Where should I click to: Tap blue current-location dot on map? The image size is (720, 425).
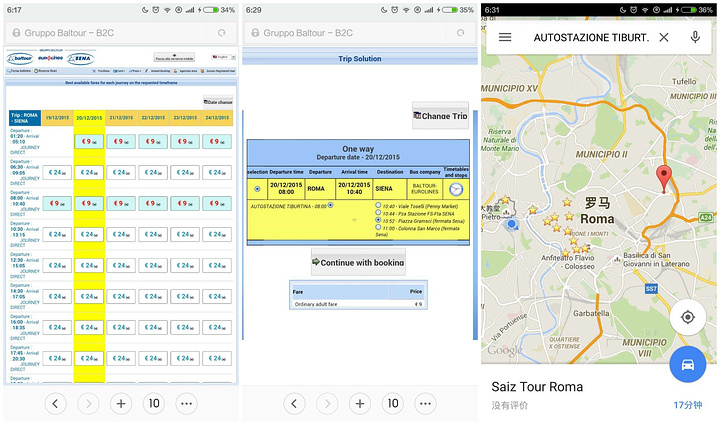click(512, 224)
